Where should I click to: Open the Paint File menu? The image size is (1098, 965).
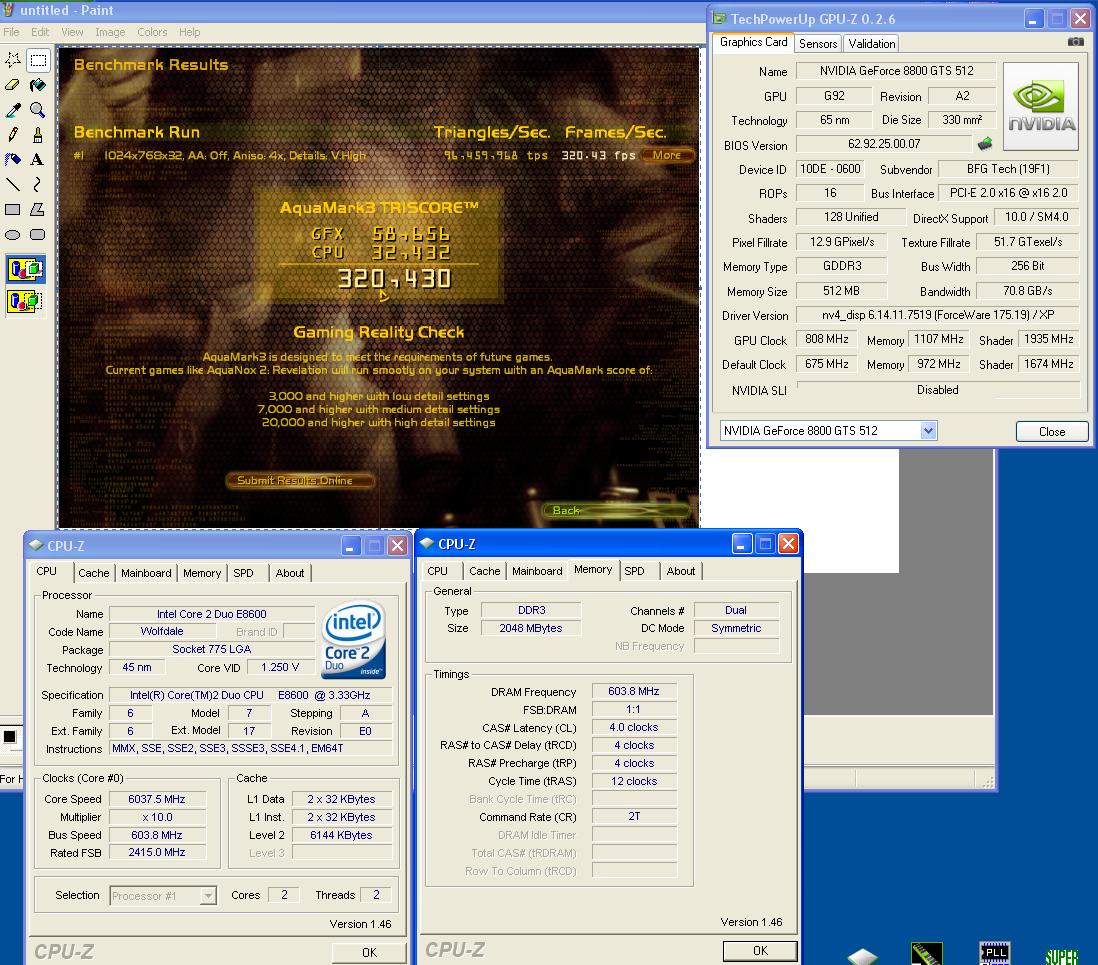pos(11,32)
